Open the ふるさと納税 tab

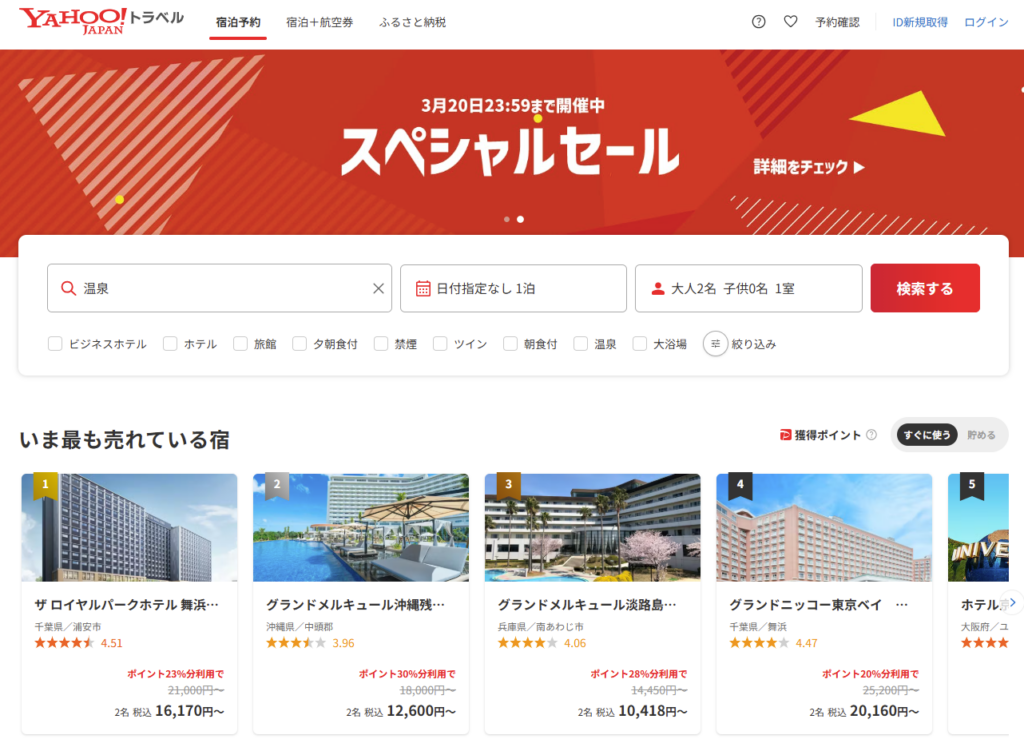coord(412,22)
